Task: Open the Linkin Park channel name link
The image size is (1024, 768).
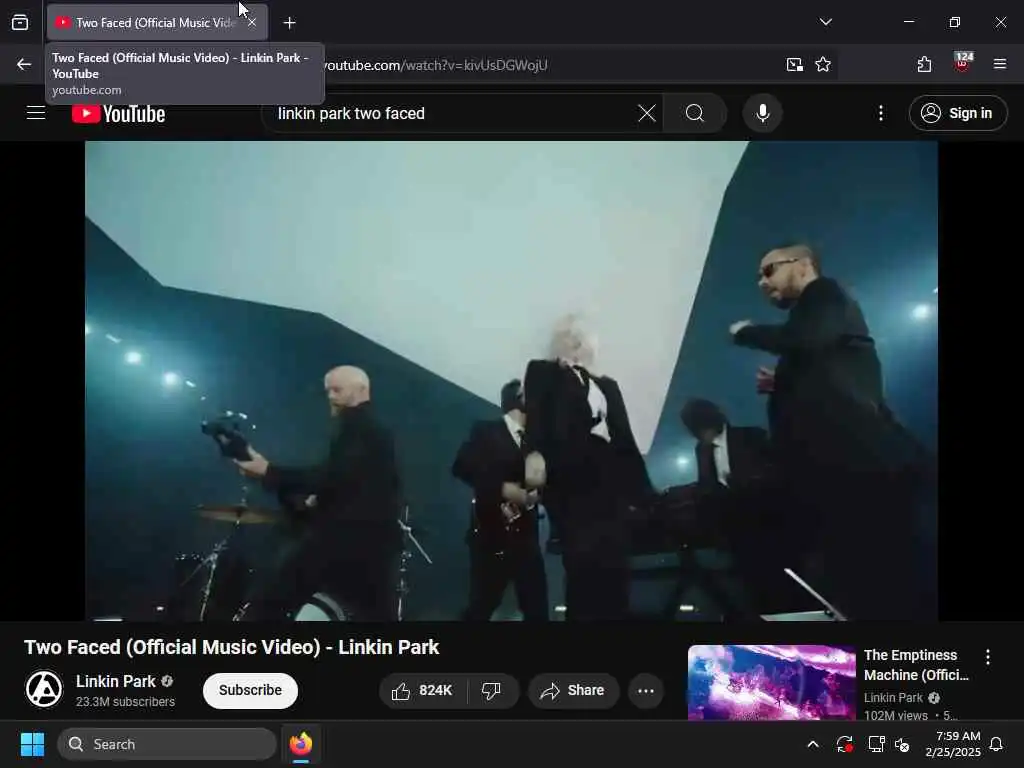Action: [116, 681]
